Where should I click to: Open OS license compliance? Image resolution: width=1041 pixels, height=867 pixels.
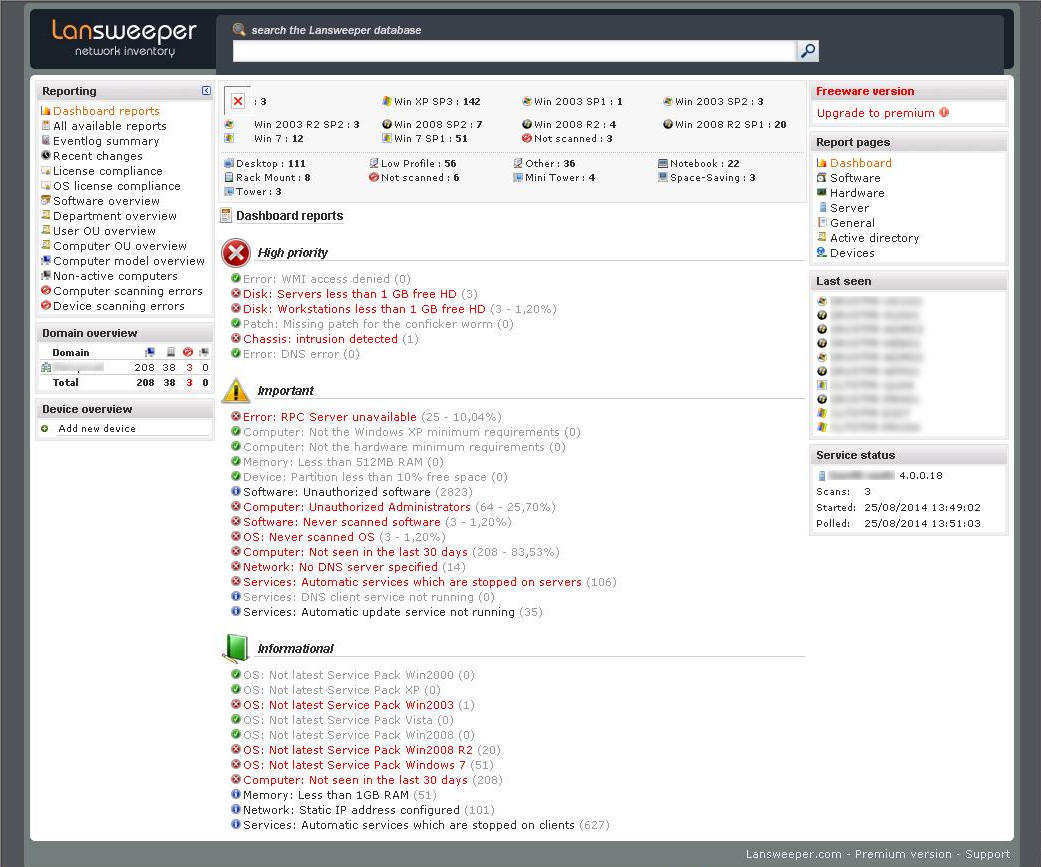click(x=117, y=187)
